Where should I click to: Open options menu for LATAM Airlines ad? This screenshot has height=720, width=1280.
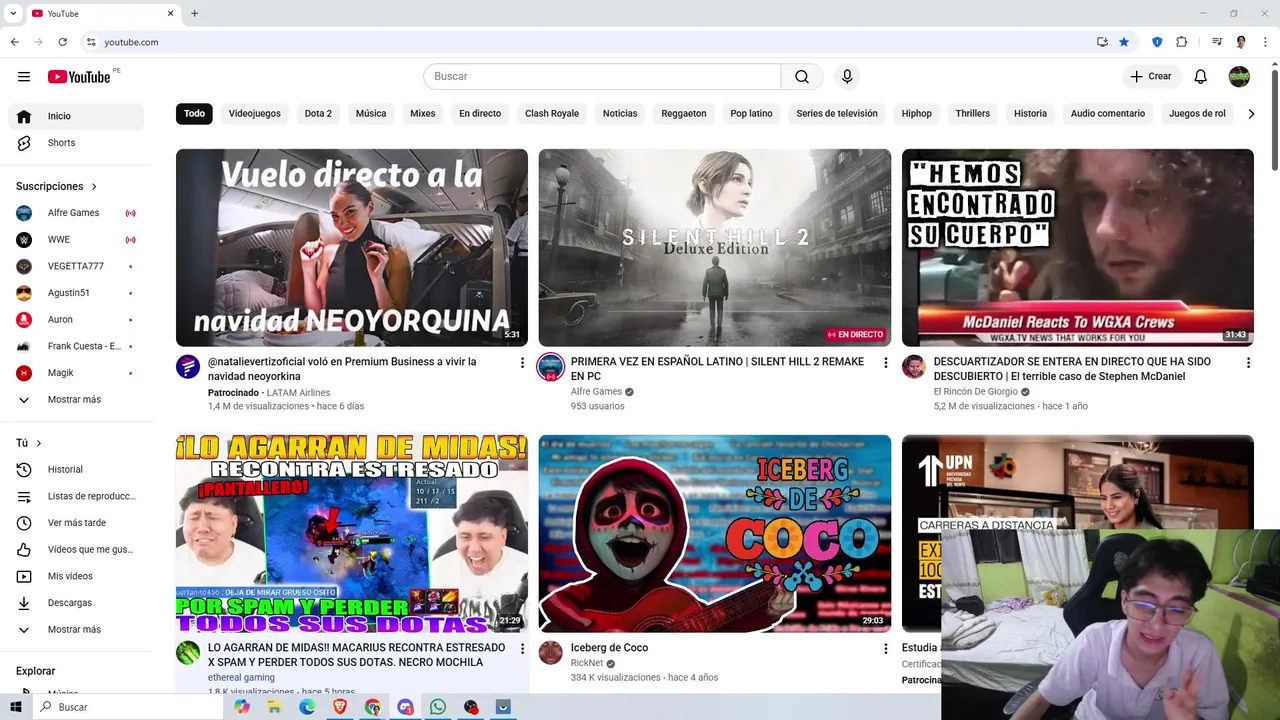(x=522, y=363)
